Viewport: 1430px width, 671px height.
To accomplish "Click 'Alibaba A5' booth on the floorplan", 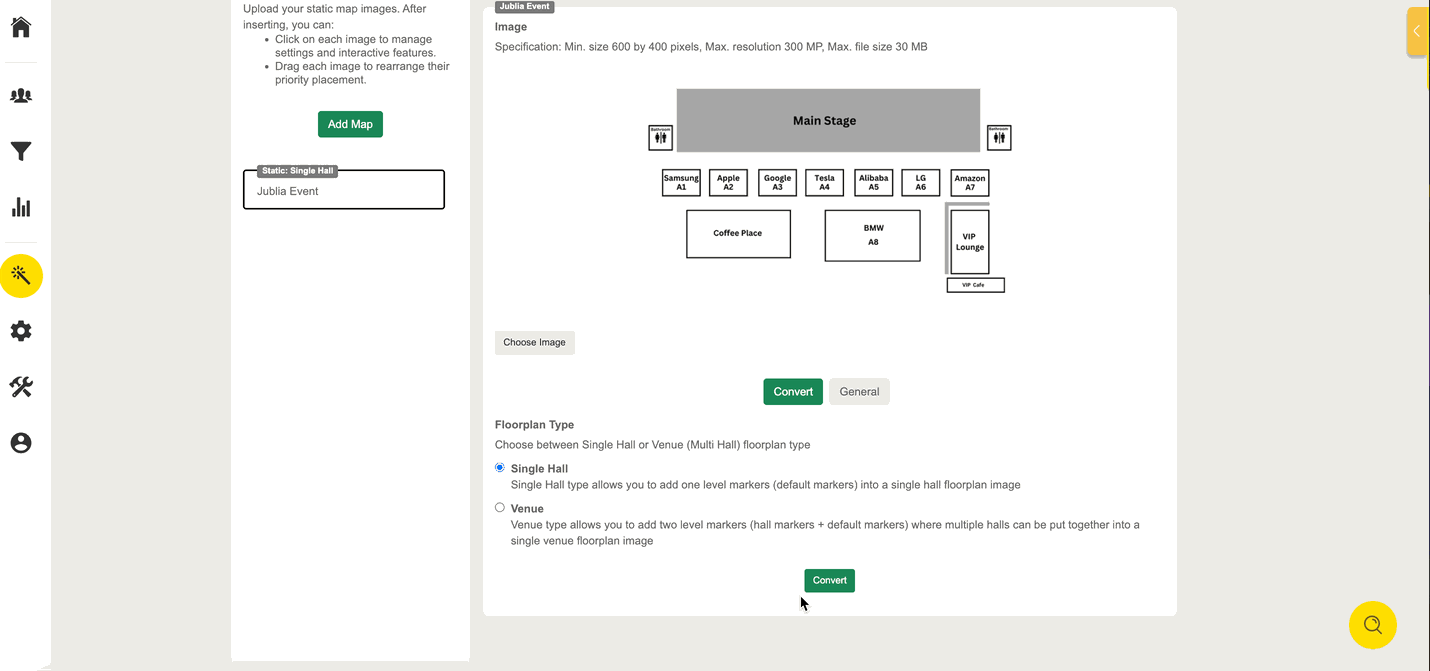I will (x=873, y=183).
